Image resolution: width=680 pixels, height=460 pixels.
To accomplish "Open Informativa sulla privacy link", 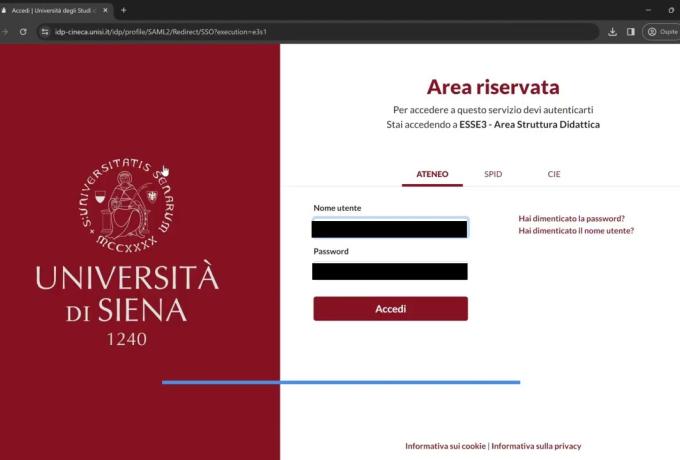I will (536, 446).
